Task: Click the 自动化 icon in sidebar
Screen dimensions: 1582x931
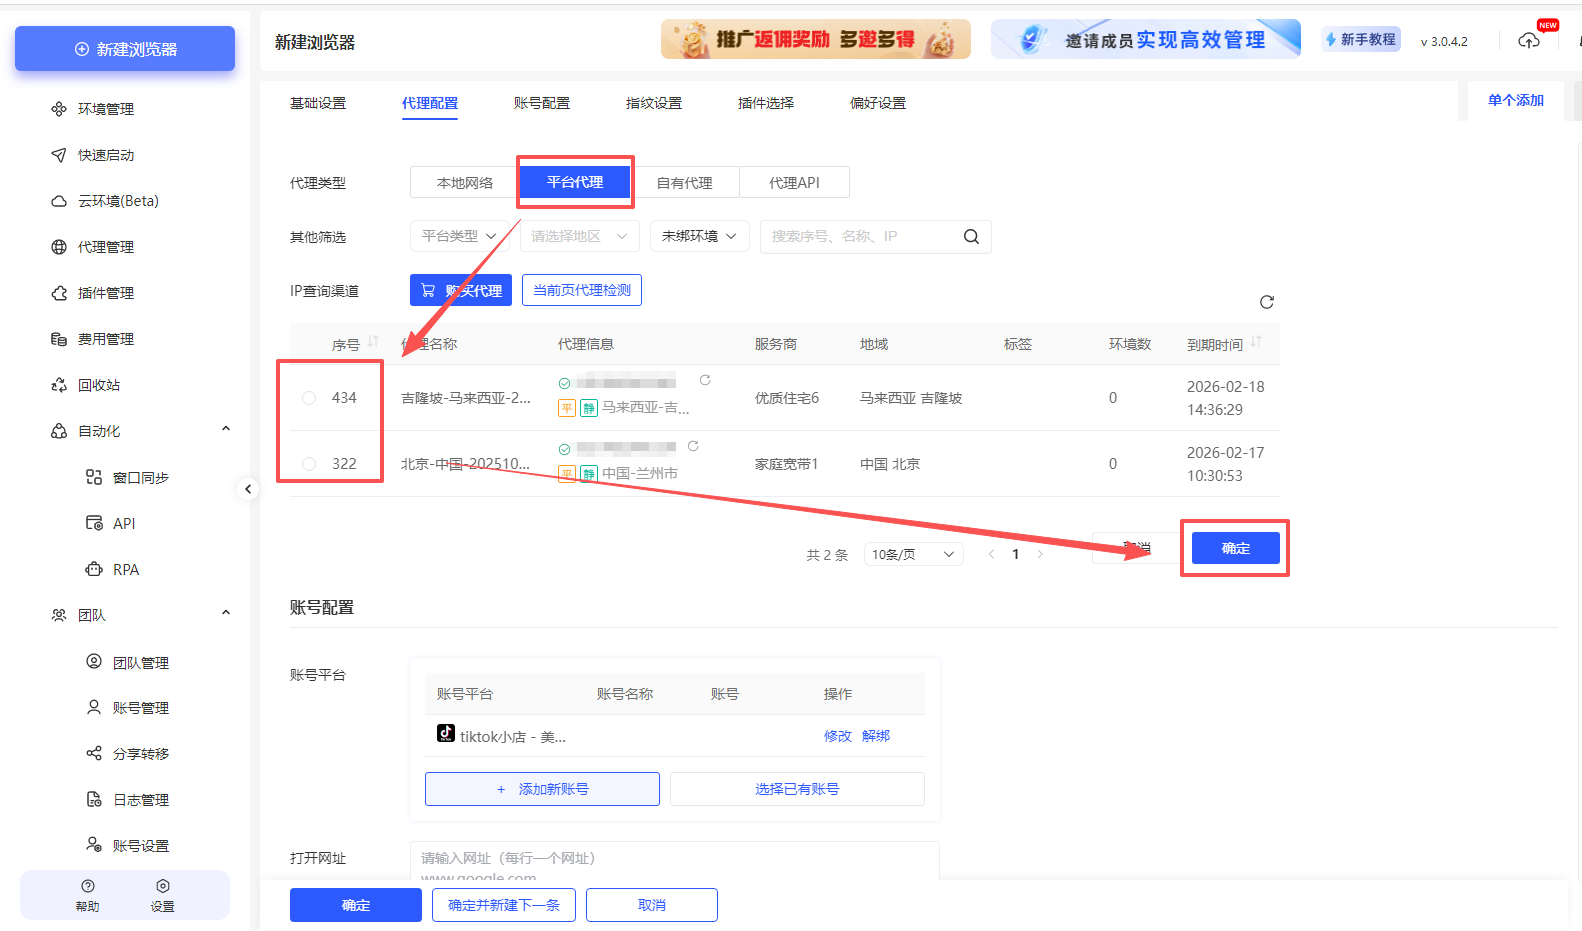Action: click(x=59, y=431)
